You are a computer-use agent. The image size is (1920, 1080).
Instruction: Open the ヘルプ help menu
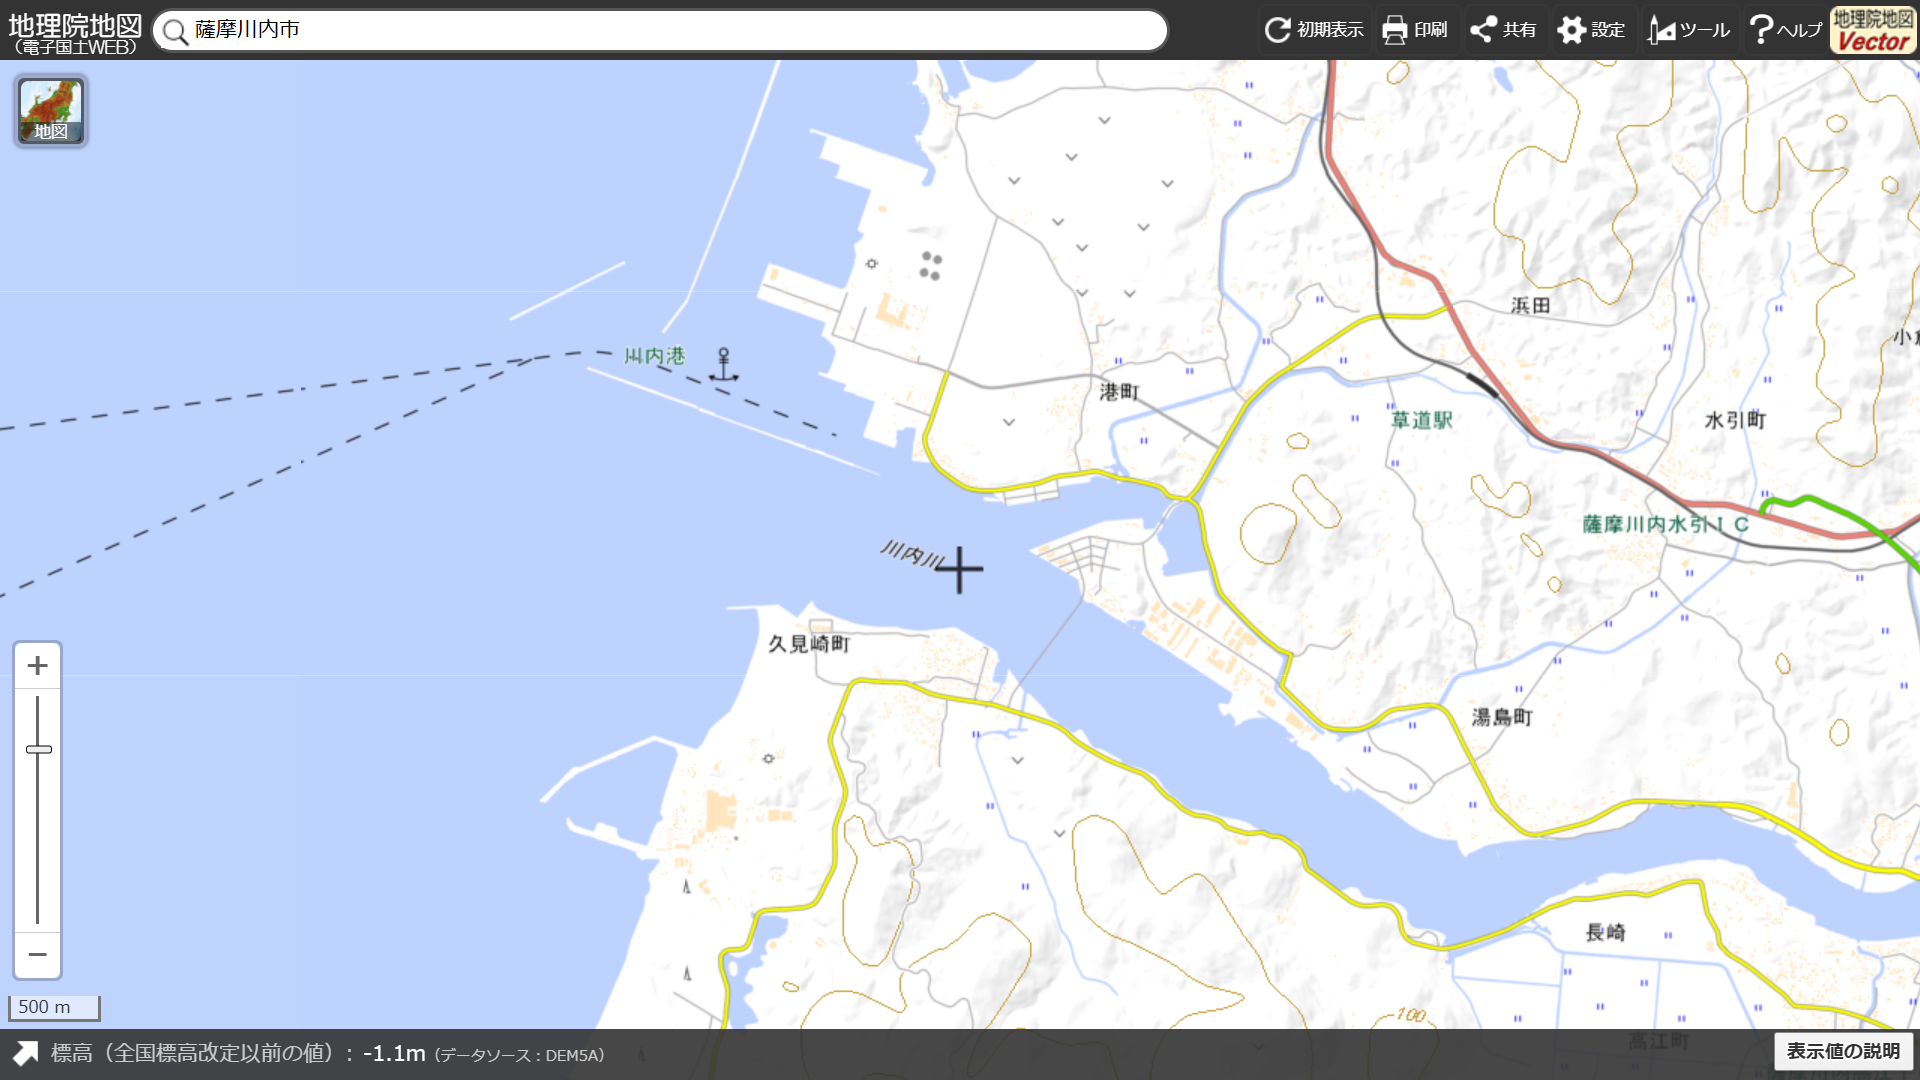click(1785, 30)
